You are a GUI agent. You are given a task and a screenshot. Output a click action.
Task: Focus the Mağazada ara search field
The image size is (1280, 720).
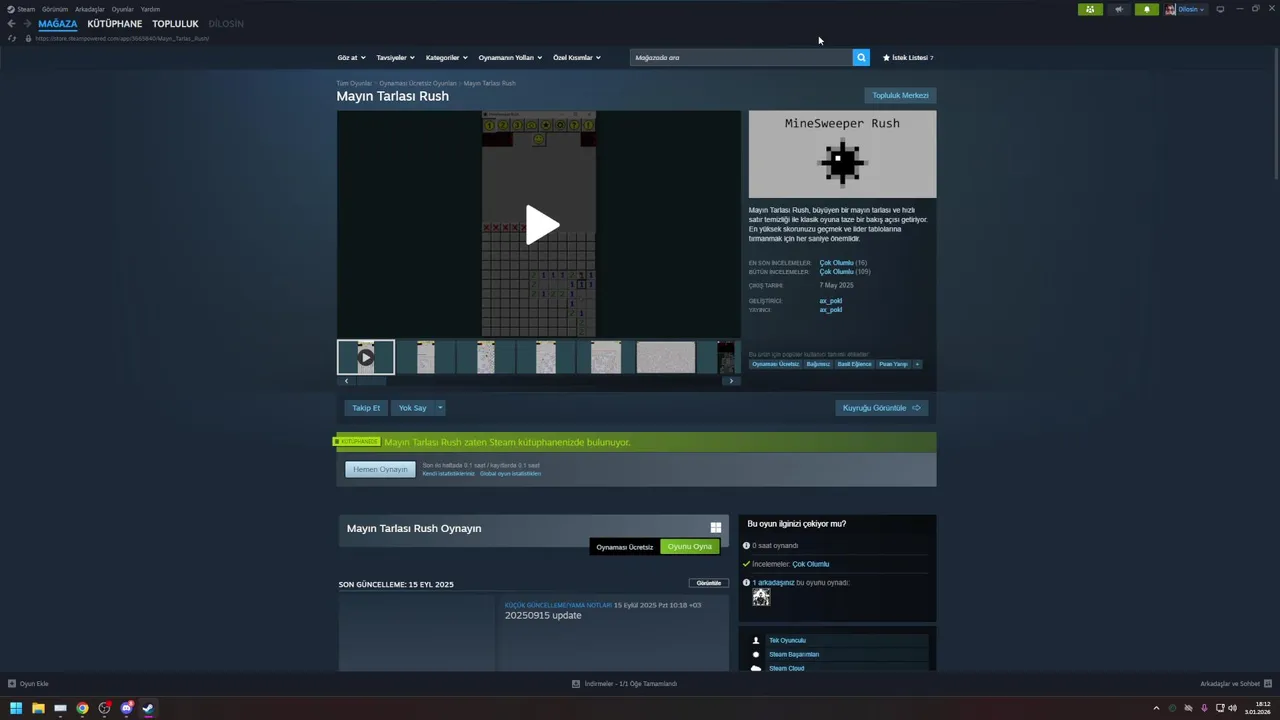[741, 57]
